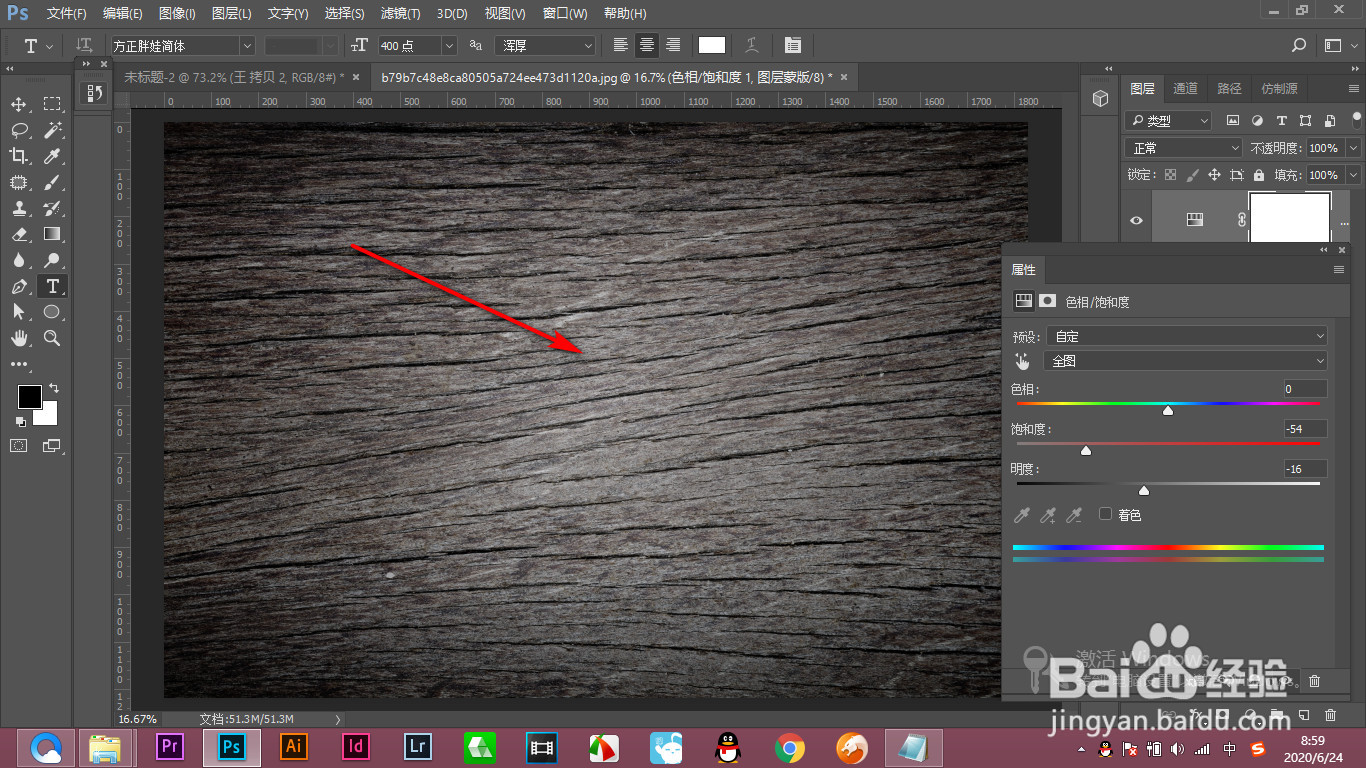This screenshot has width=1366, height=768.
Task: Open the blend mode dropdown 正常
Action: [x=1184, y=148]
